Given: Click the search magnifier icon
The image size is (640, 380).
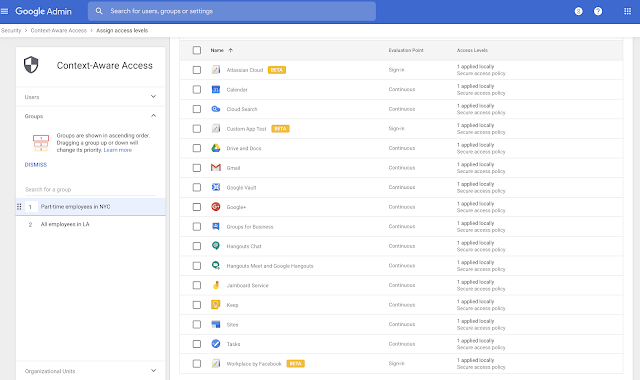Looking at the screenshot, I should [99, 11].
